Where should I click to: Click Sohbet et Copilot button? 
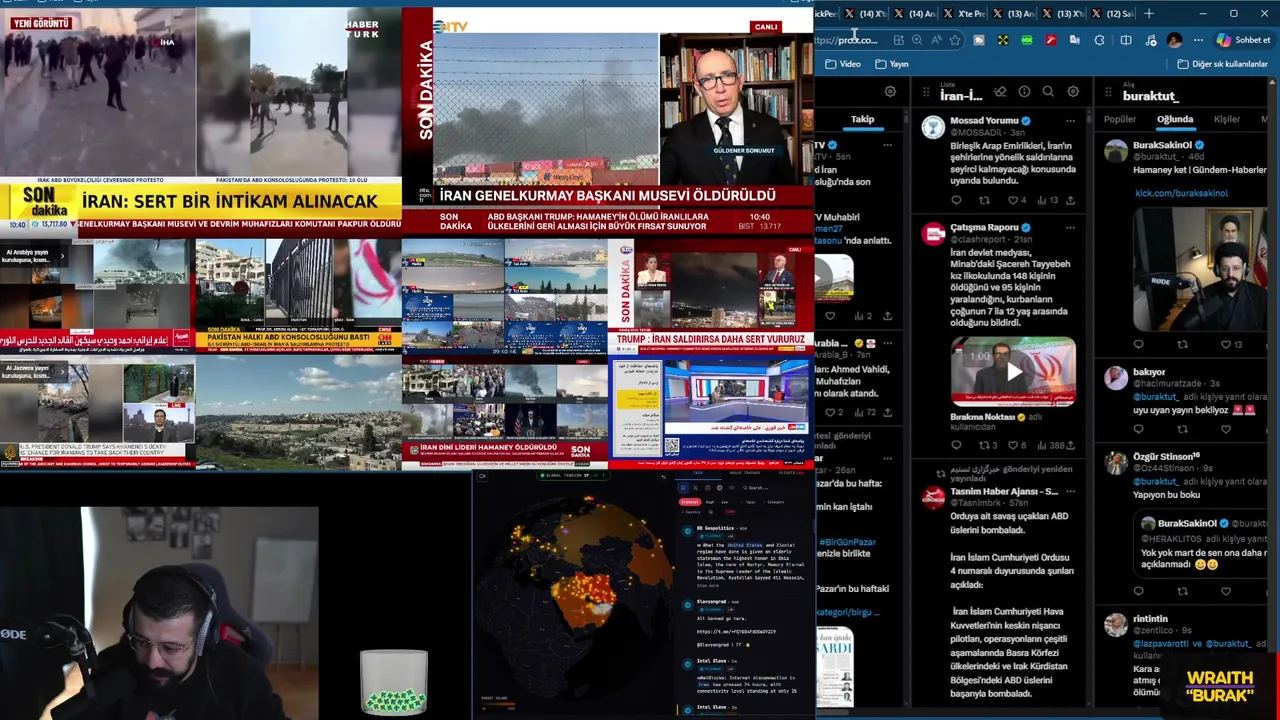coord(1243,40)
